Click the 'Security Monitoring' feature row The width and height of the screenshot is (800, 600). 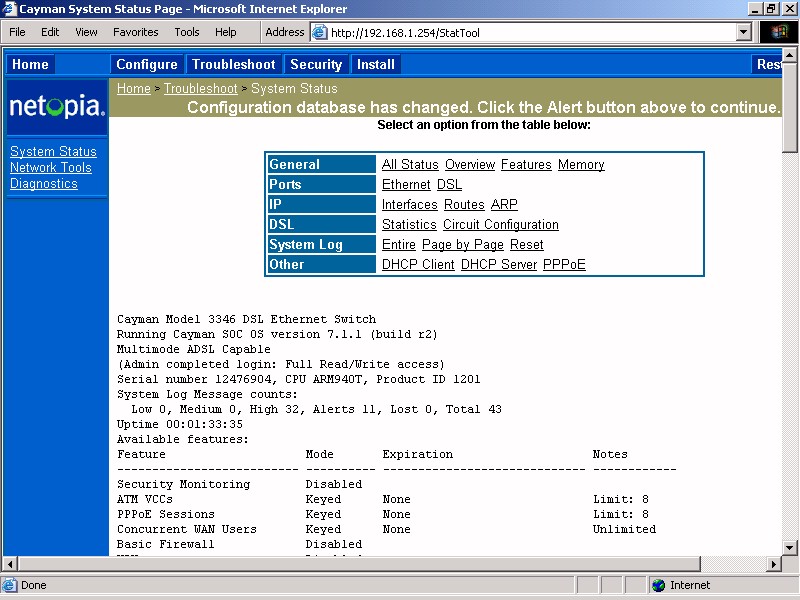[240, 484]
